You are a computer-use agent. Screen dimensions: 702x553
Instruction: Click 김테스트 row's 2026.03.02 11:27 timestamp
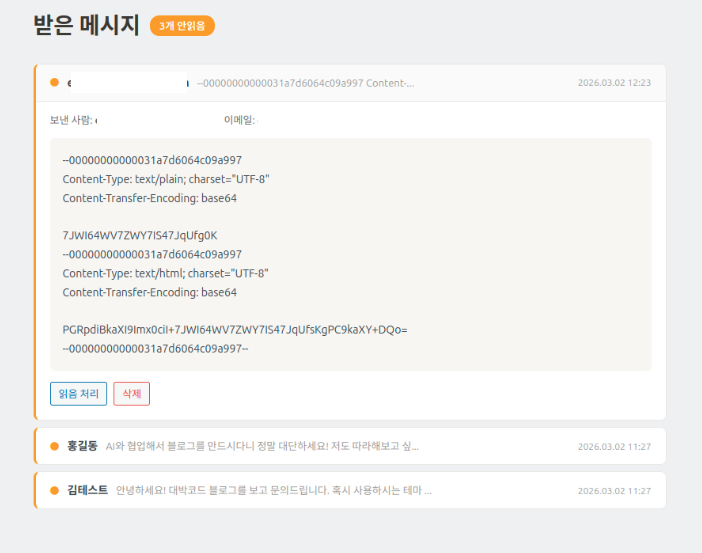(x=614, y=491)
